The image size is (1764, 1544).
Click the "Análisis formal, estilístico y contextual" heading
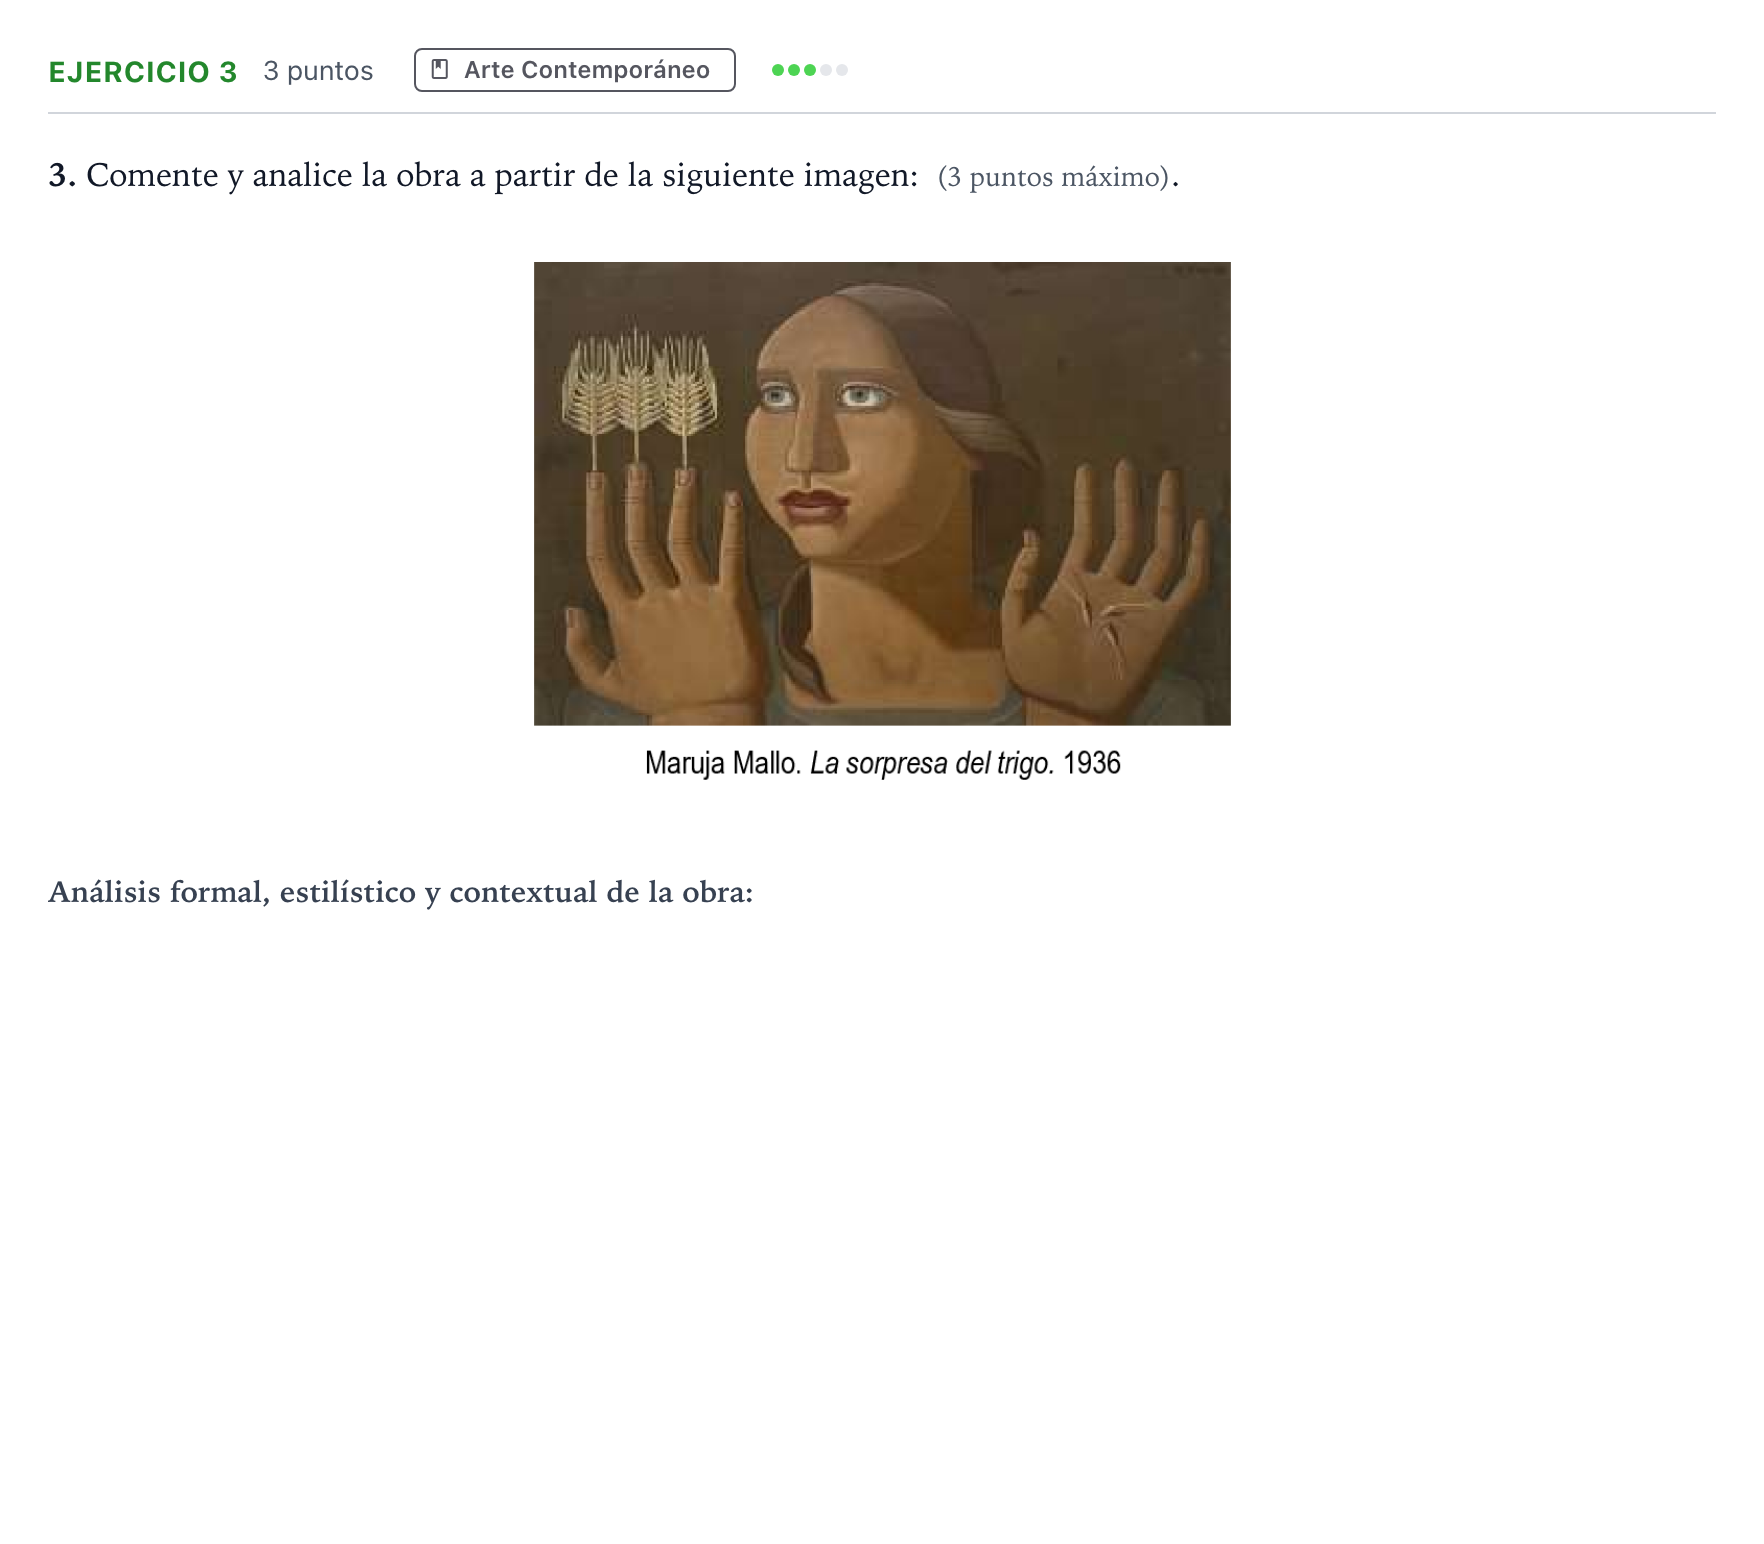400,892
